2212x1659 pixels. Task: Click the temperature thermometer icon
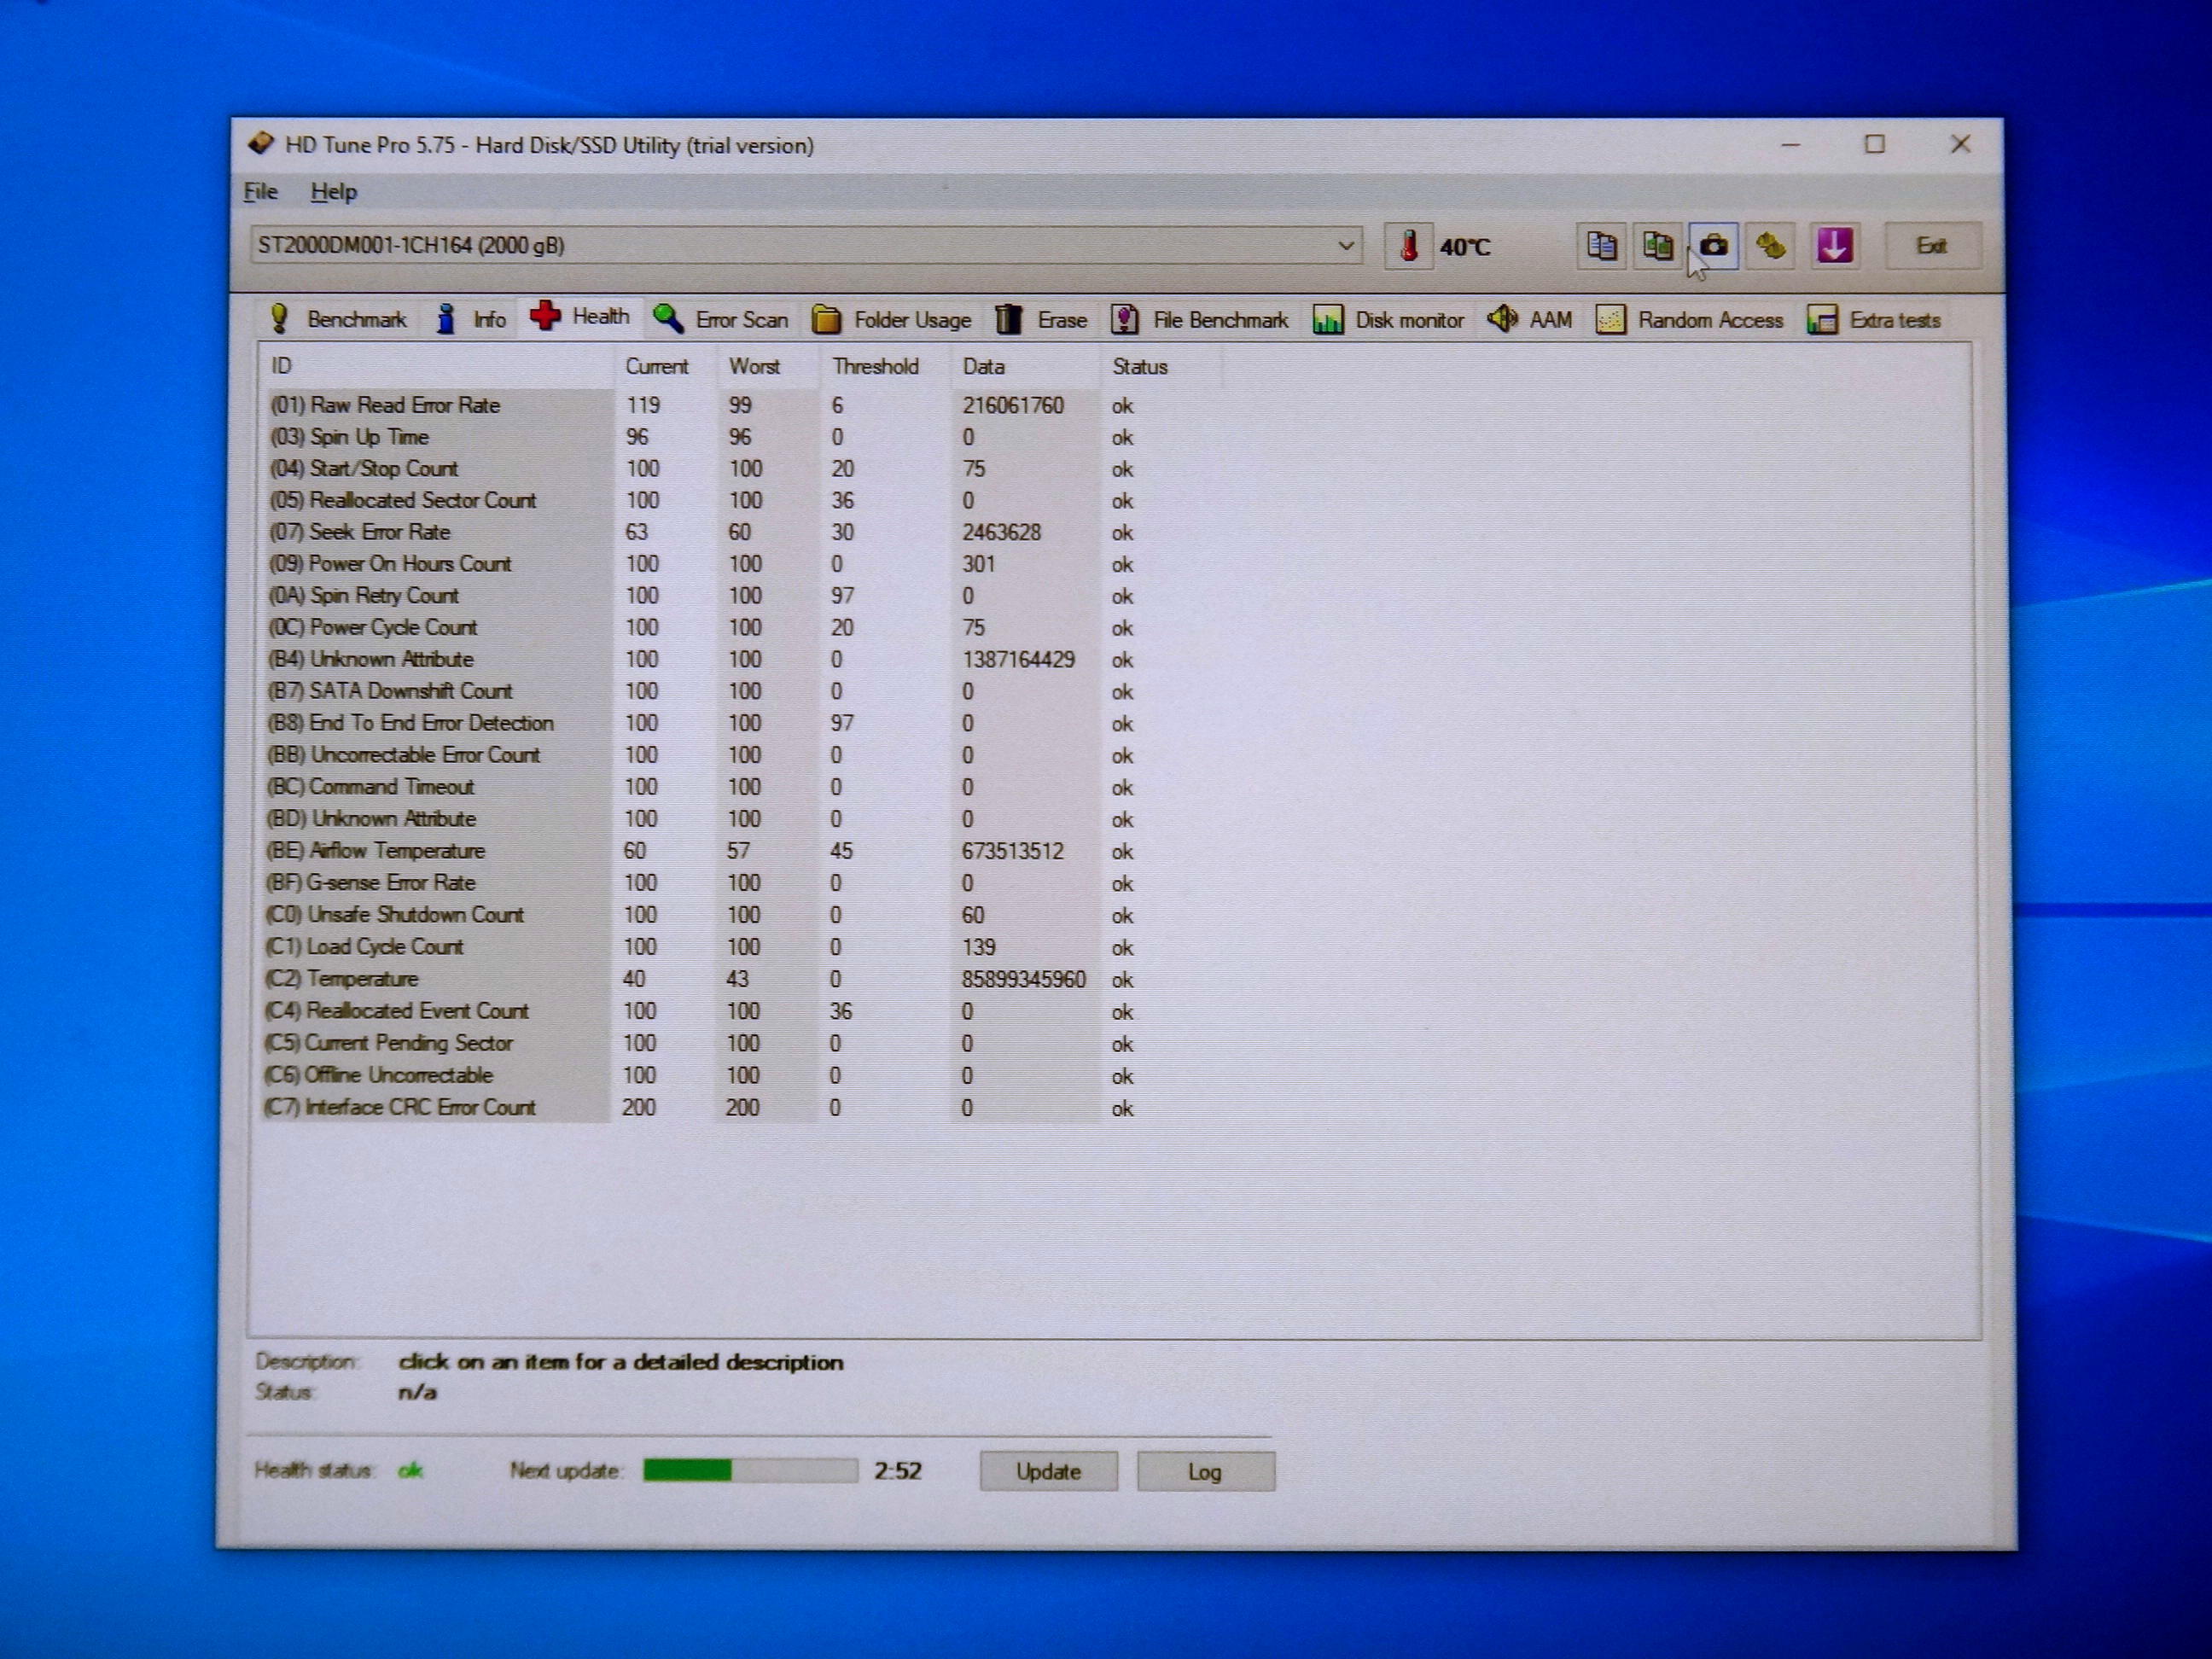click(1408, 246)
